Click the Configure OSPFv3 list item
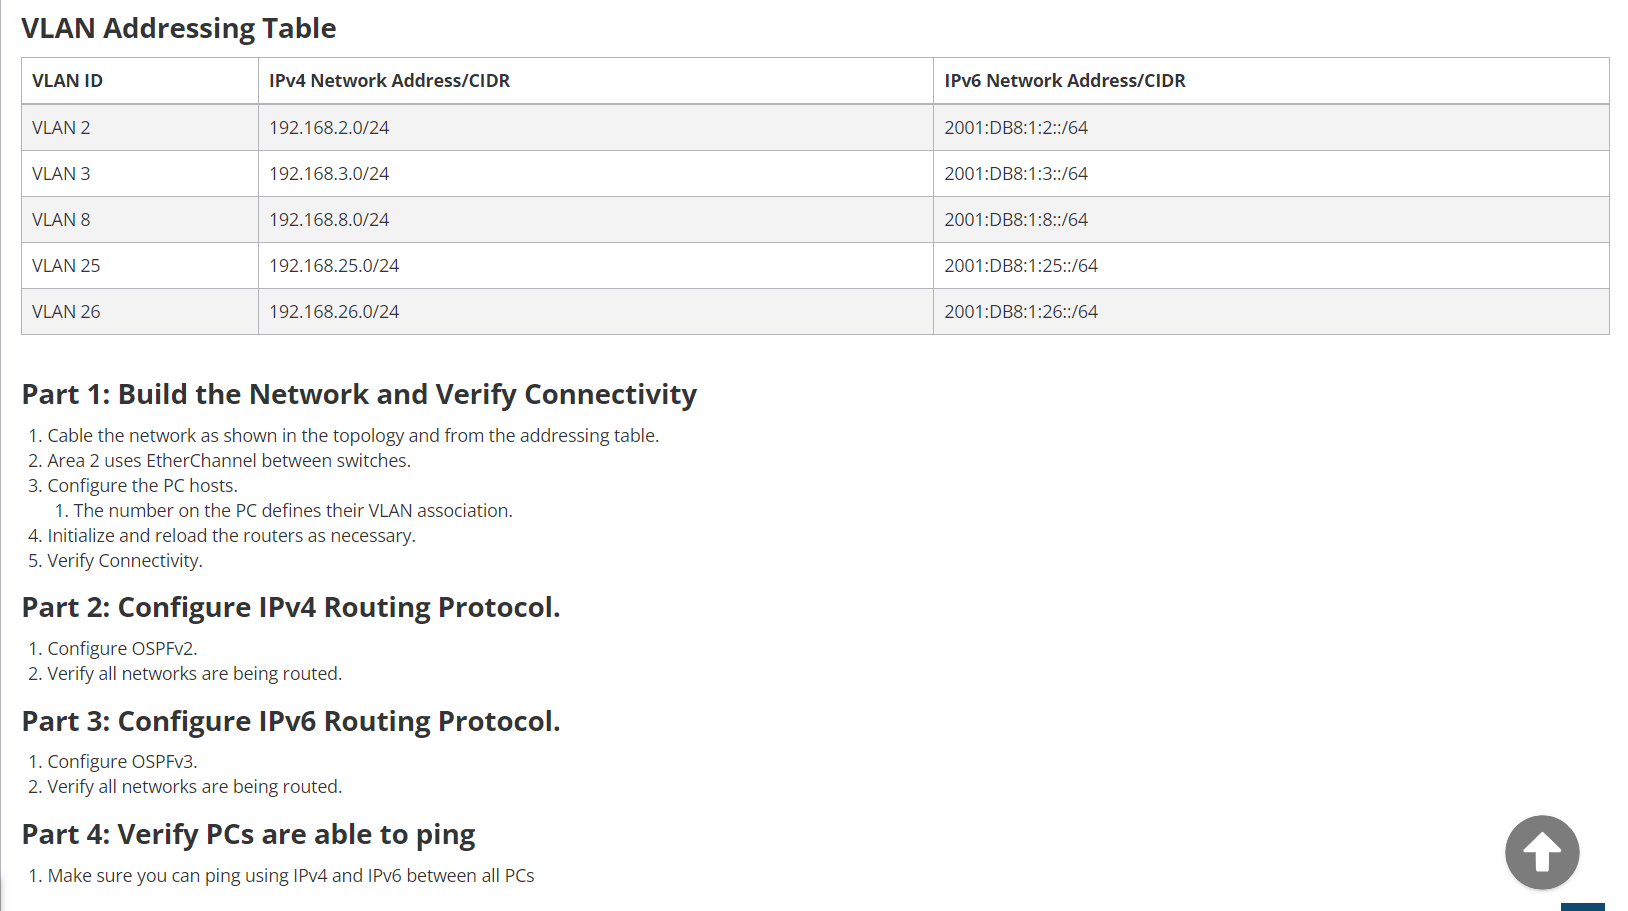 tap(122, 761)
